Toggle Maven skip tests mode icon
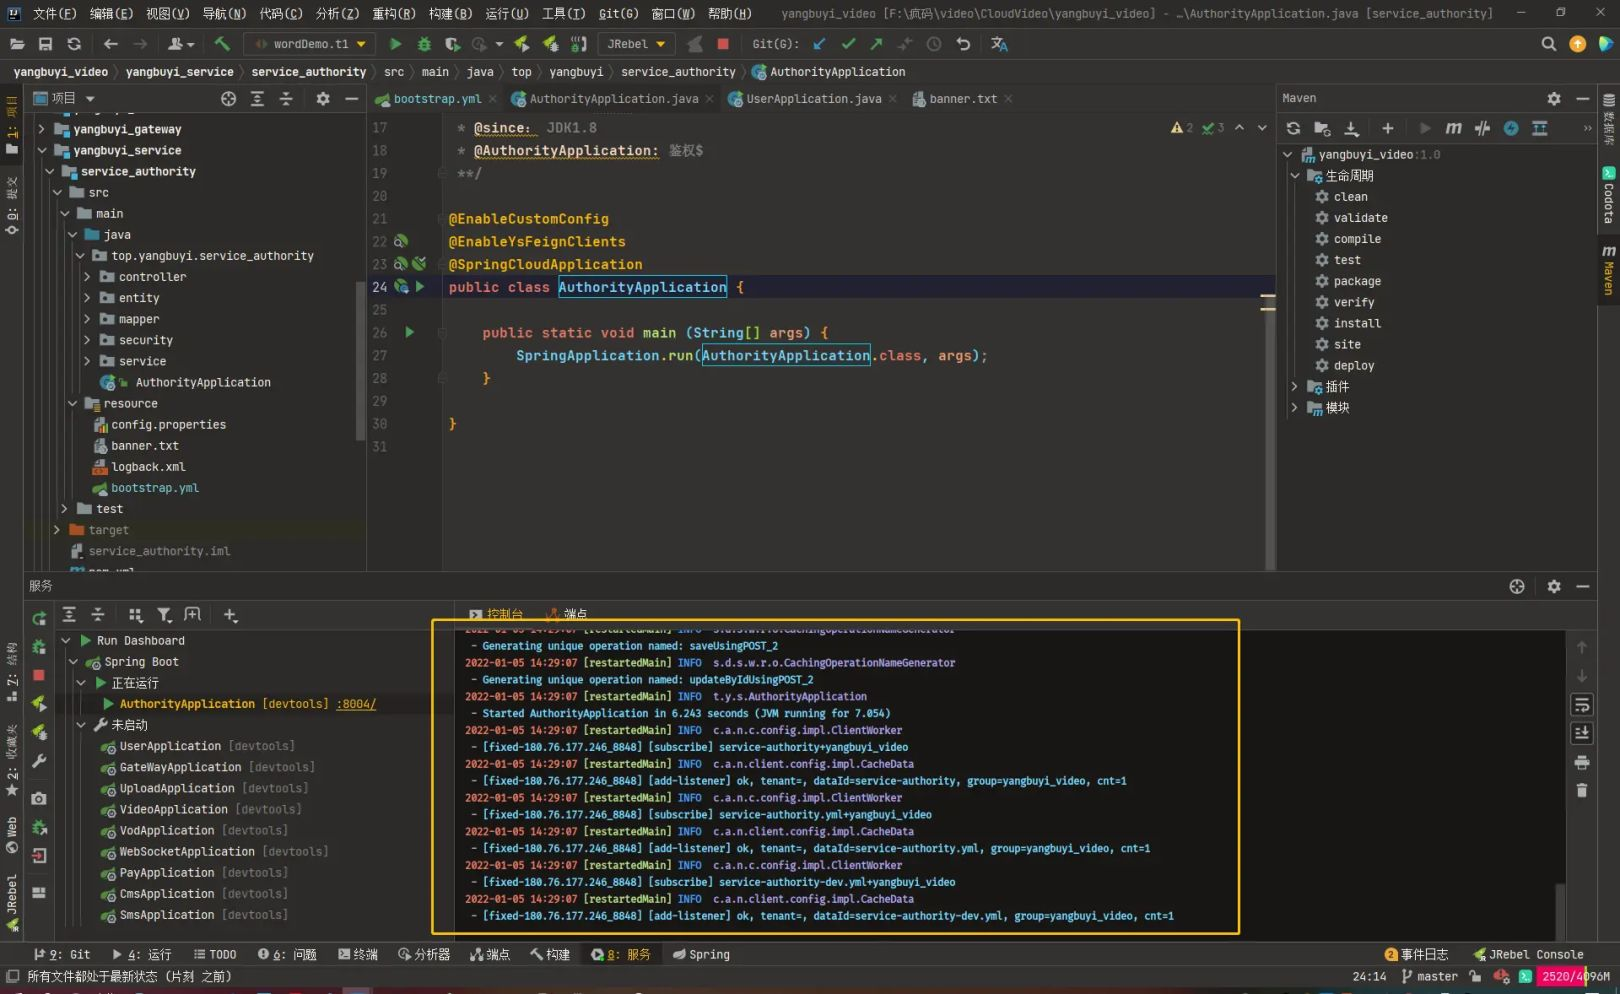This screenshot has width=1620, height=994. tap(1511, 128)
